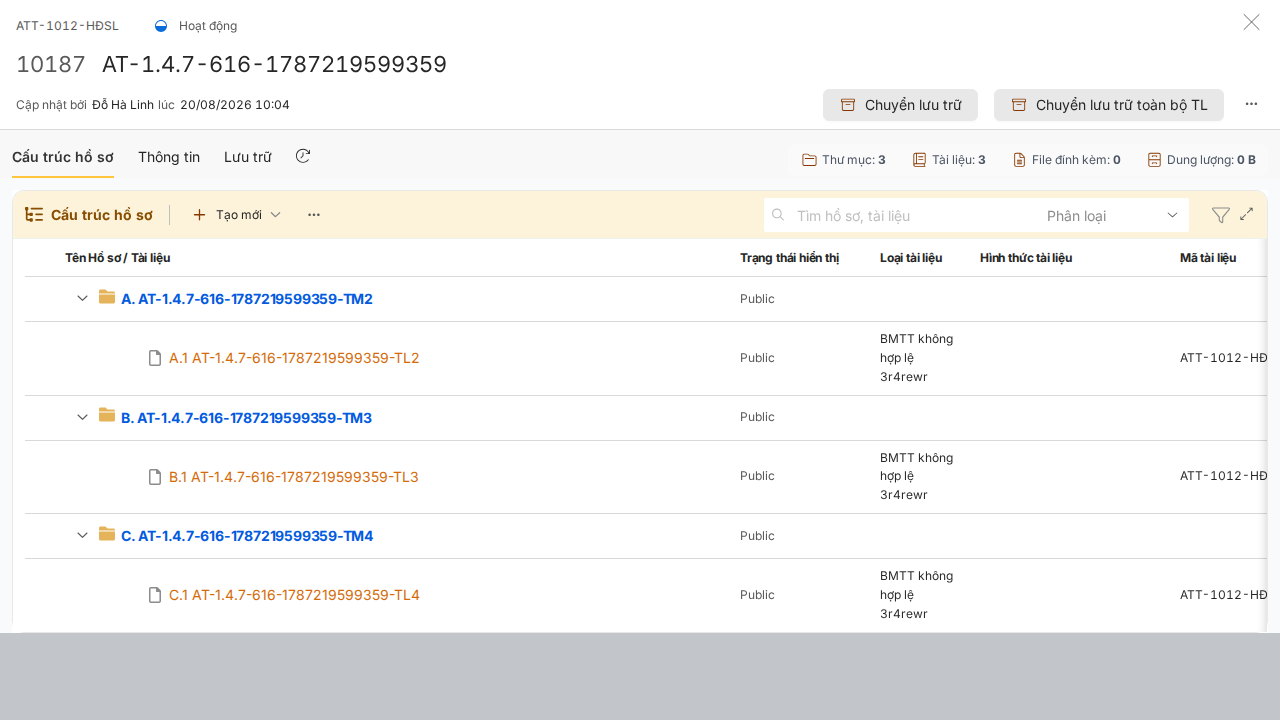Click the ATT-1012-HĐ code in TL4 row
Image resolution: width=1280 pixels, height=720 pixels.
pos(1224,595)
